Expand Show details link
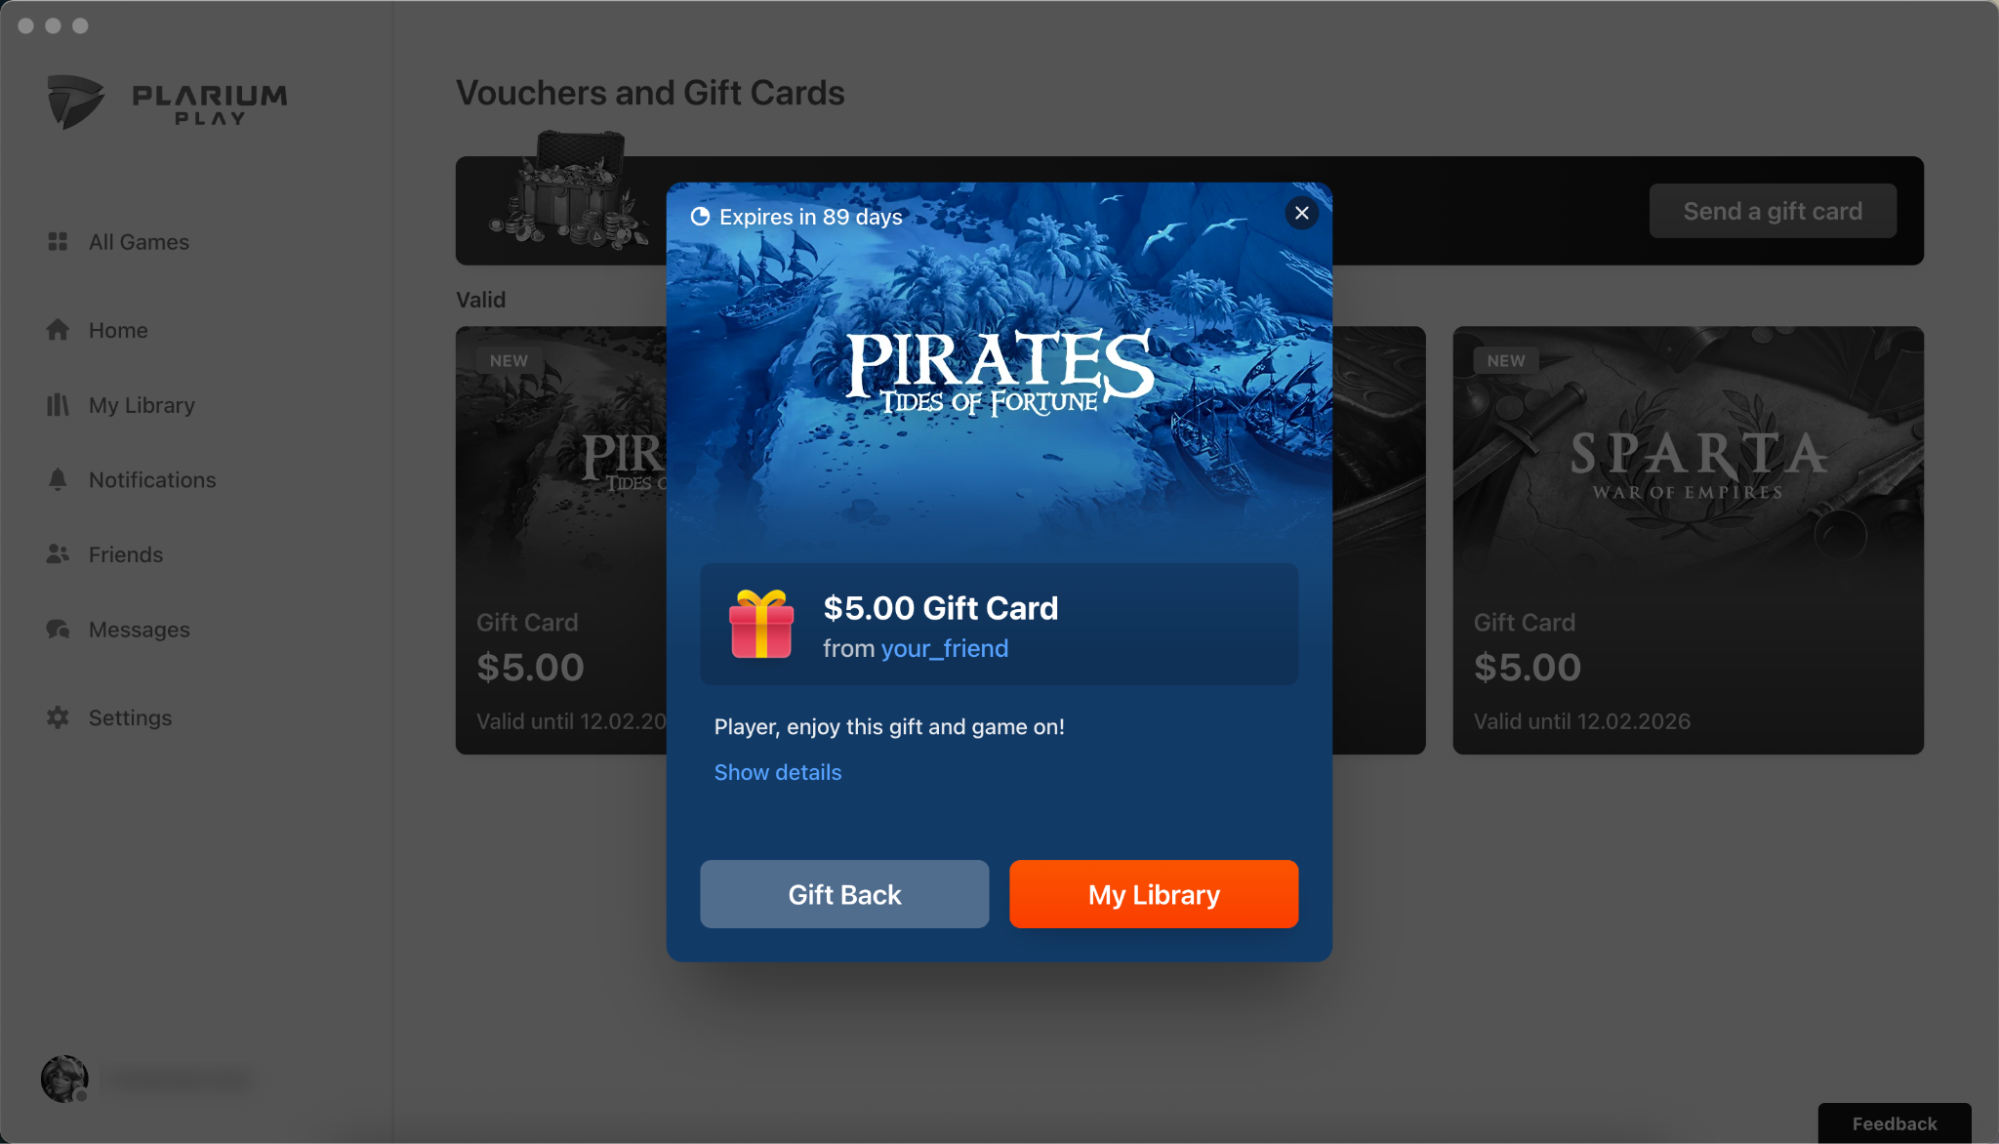The width and height of the screenshot is (1999, 1144). click(x=777, y=772)
